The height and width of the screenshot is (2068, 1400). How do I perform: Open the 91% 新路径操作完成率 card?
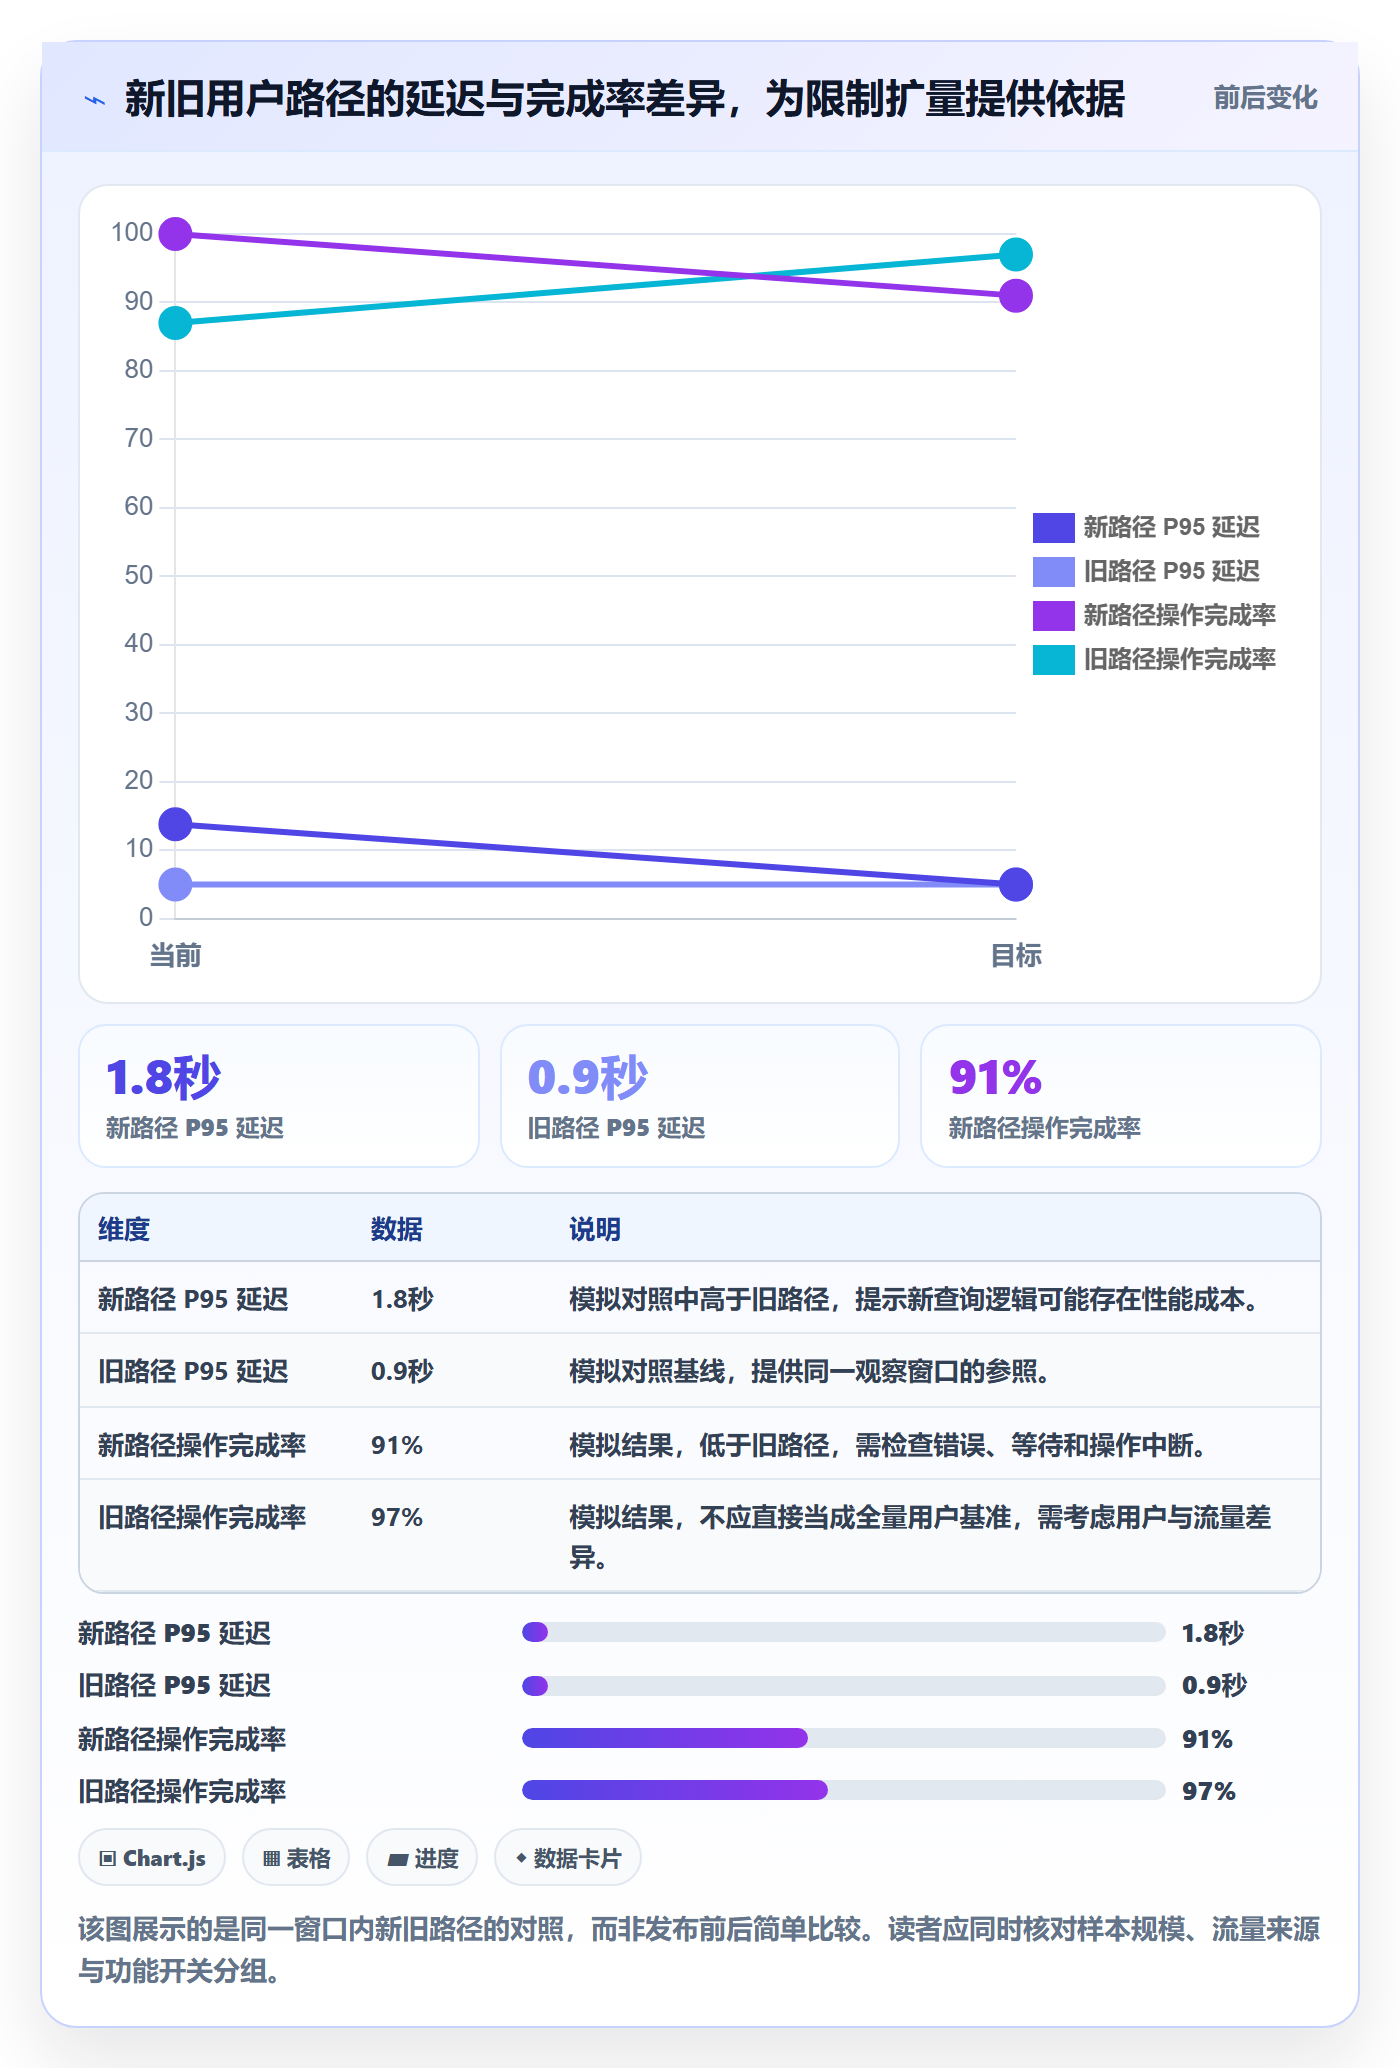click(1121, 1096)
